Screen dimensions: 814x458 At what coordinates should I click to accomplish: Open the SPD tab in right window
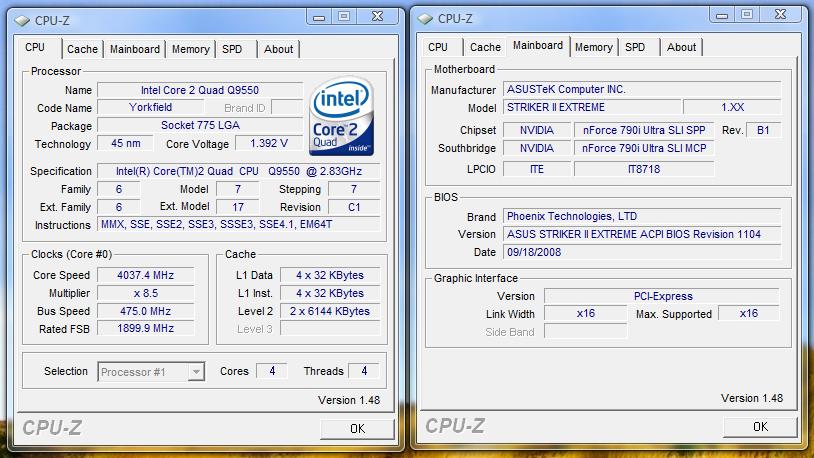(635, 47)
